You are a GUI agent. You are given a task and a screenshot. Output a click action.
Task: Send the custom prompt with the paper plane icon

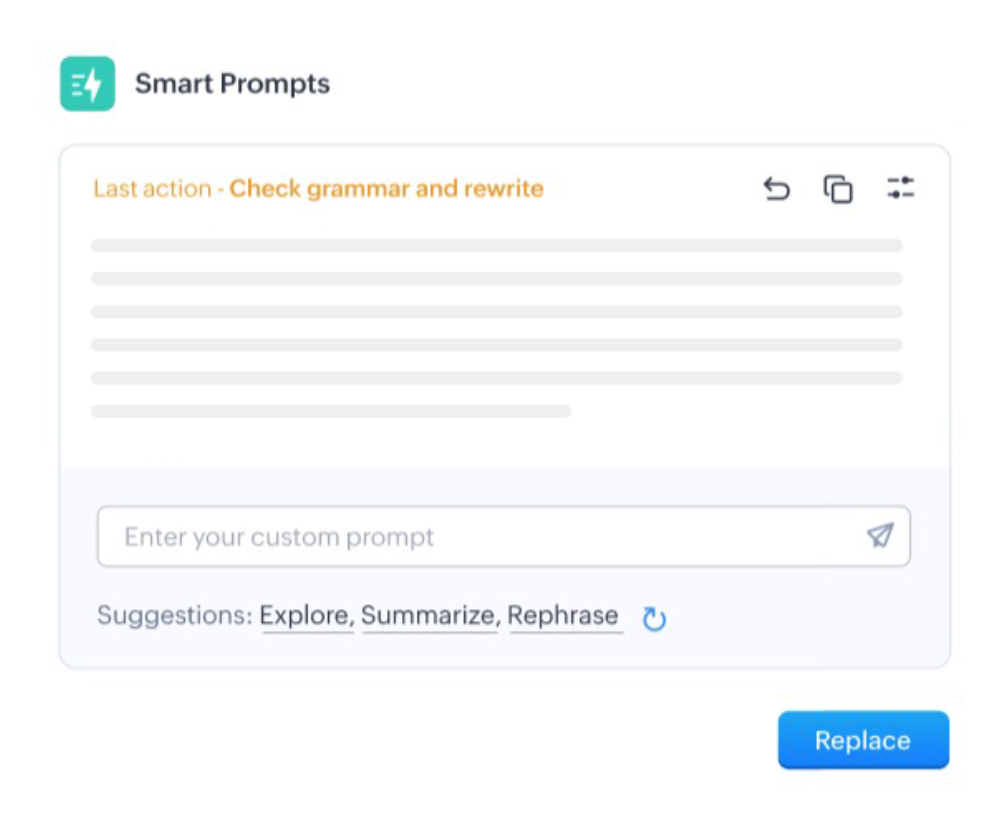(880, 536)
